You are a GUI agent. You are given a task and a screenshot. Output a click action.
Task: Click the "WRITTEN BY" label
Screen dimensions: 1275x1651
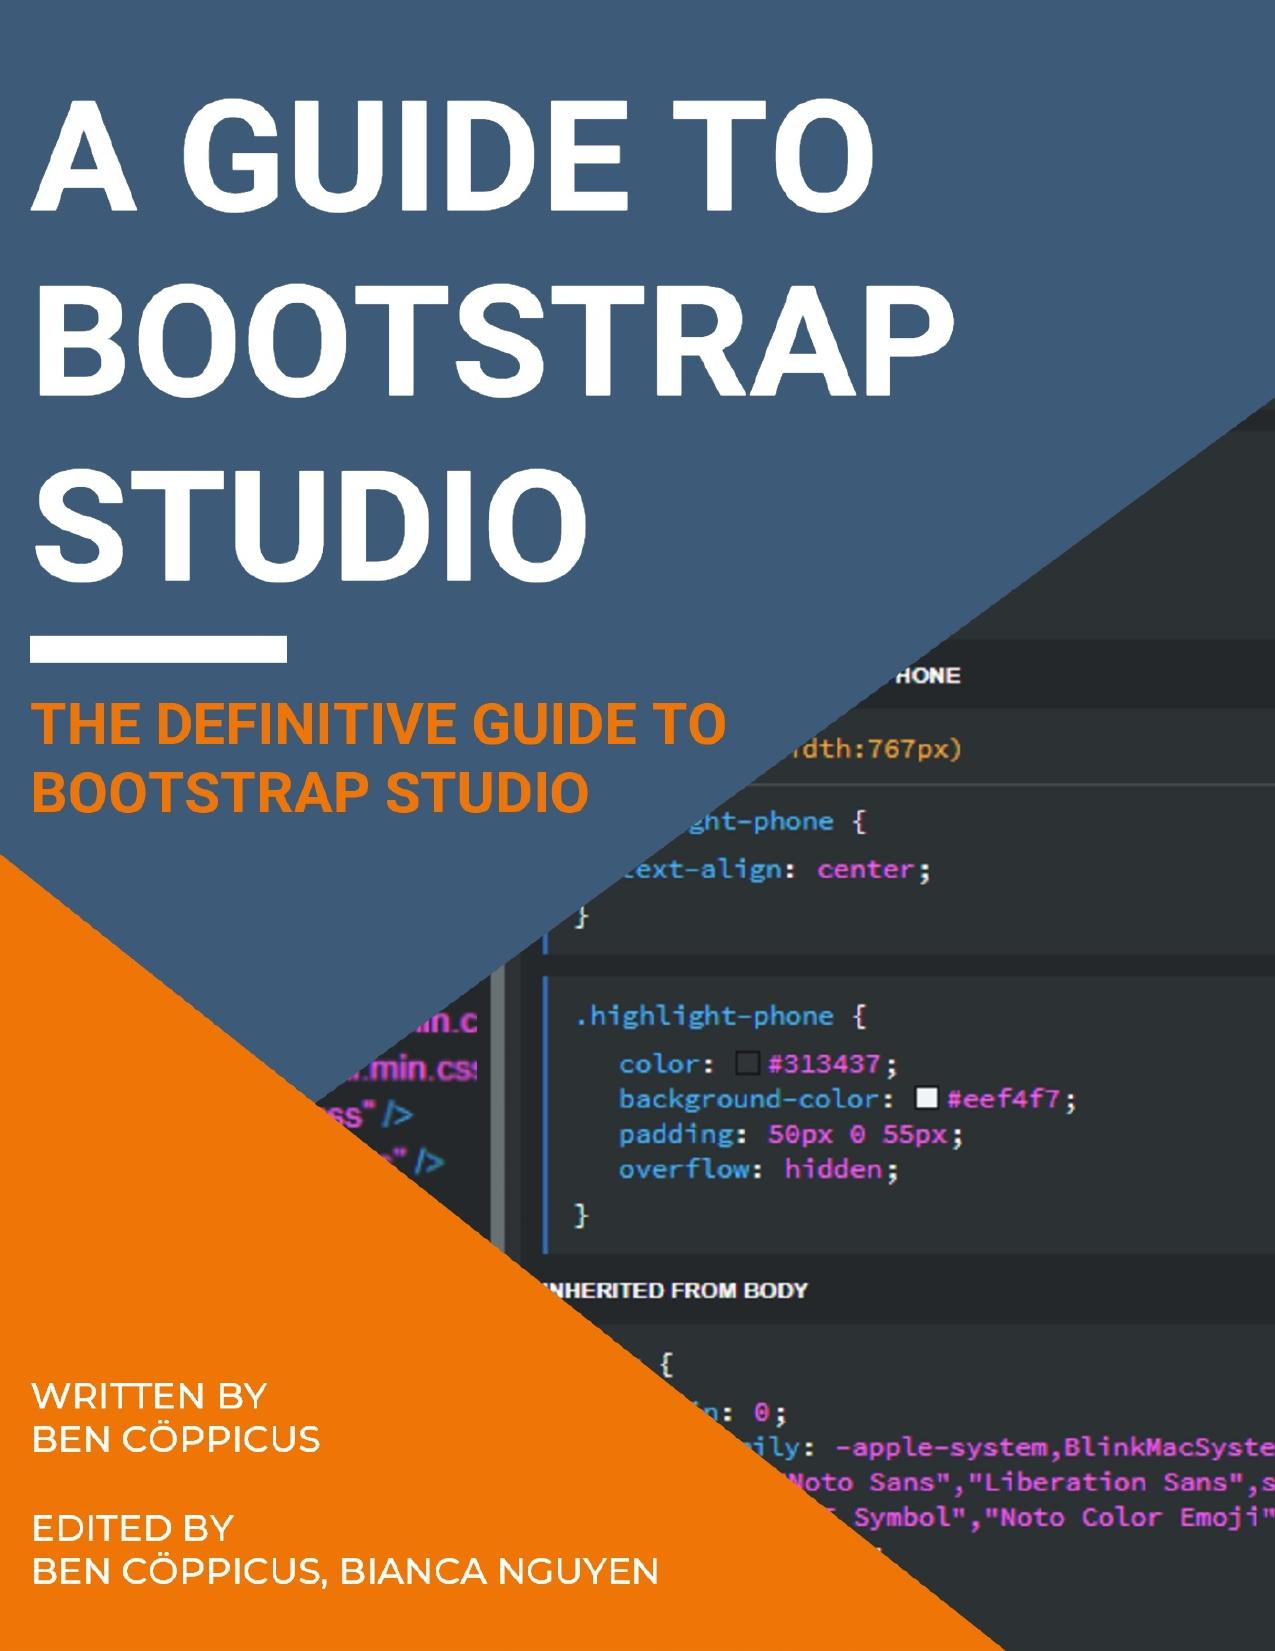coord(149,1396)
